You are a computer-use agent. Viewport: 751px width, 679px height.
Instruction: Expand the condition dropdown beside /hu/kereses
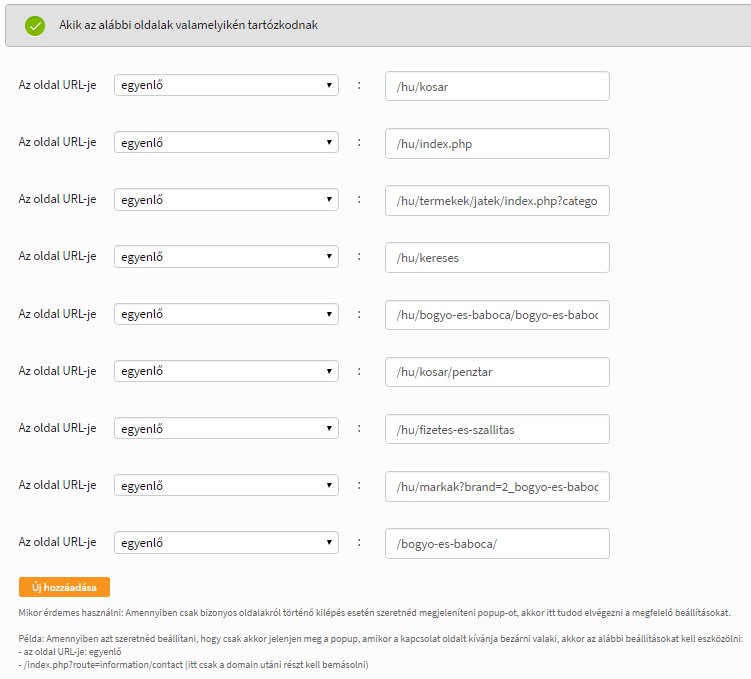tap(226, 257)
